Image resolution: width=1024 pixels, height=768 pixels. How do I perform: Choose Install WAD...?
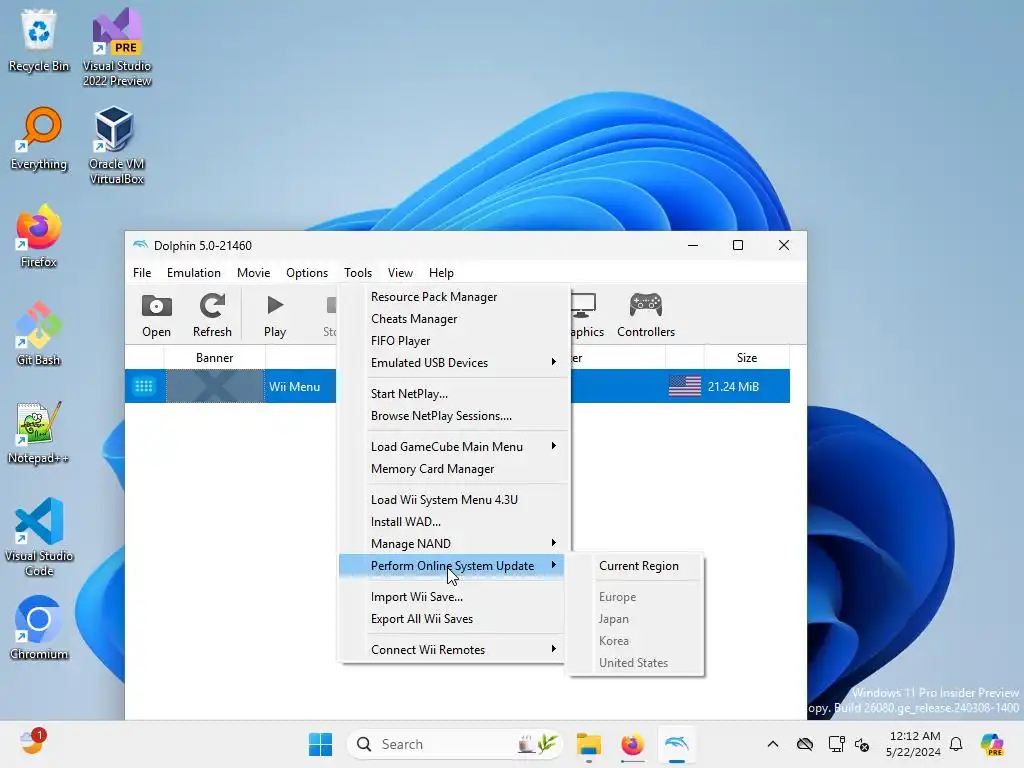click(x=452, y=522)
